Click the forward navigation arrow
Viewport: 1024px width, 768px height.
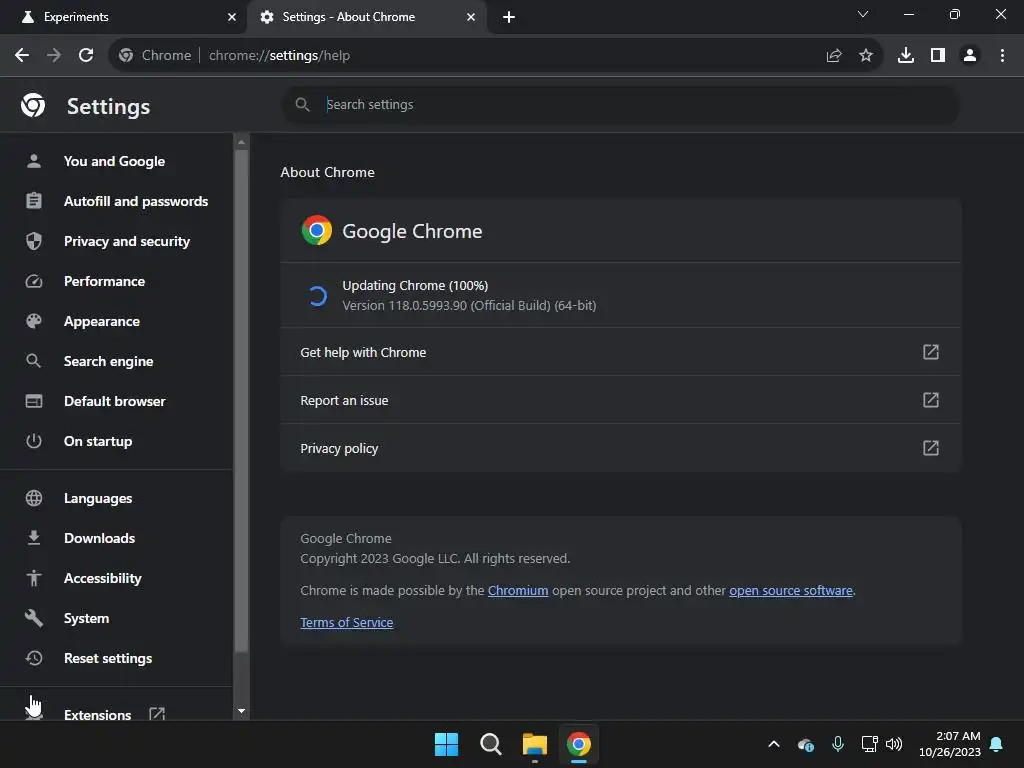(54, 56)
